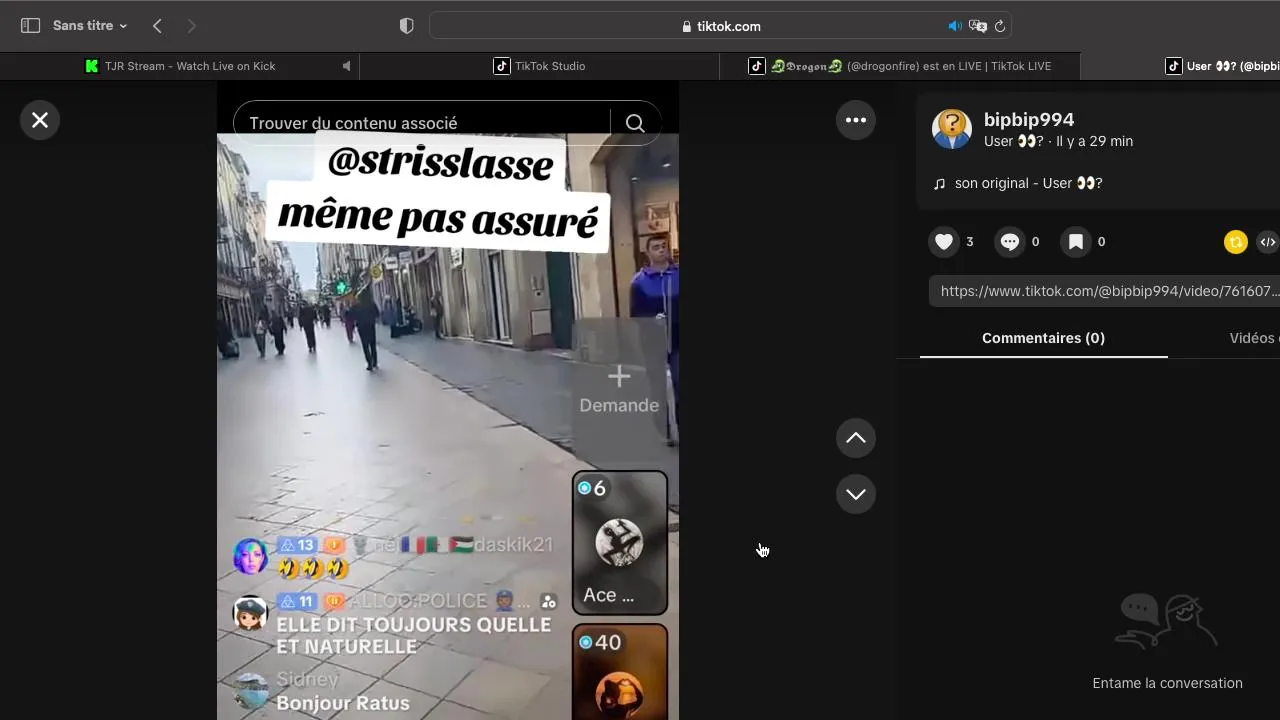Switch to 'TJR Stream - Watch Live on Kick' tab
This screenshot has height=720, width=1280.
click(x=180, y=66)
